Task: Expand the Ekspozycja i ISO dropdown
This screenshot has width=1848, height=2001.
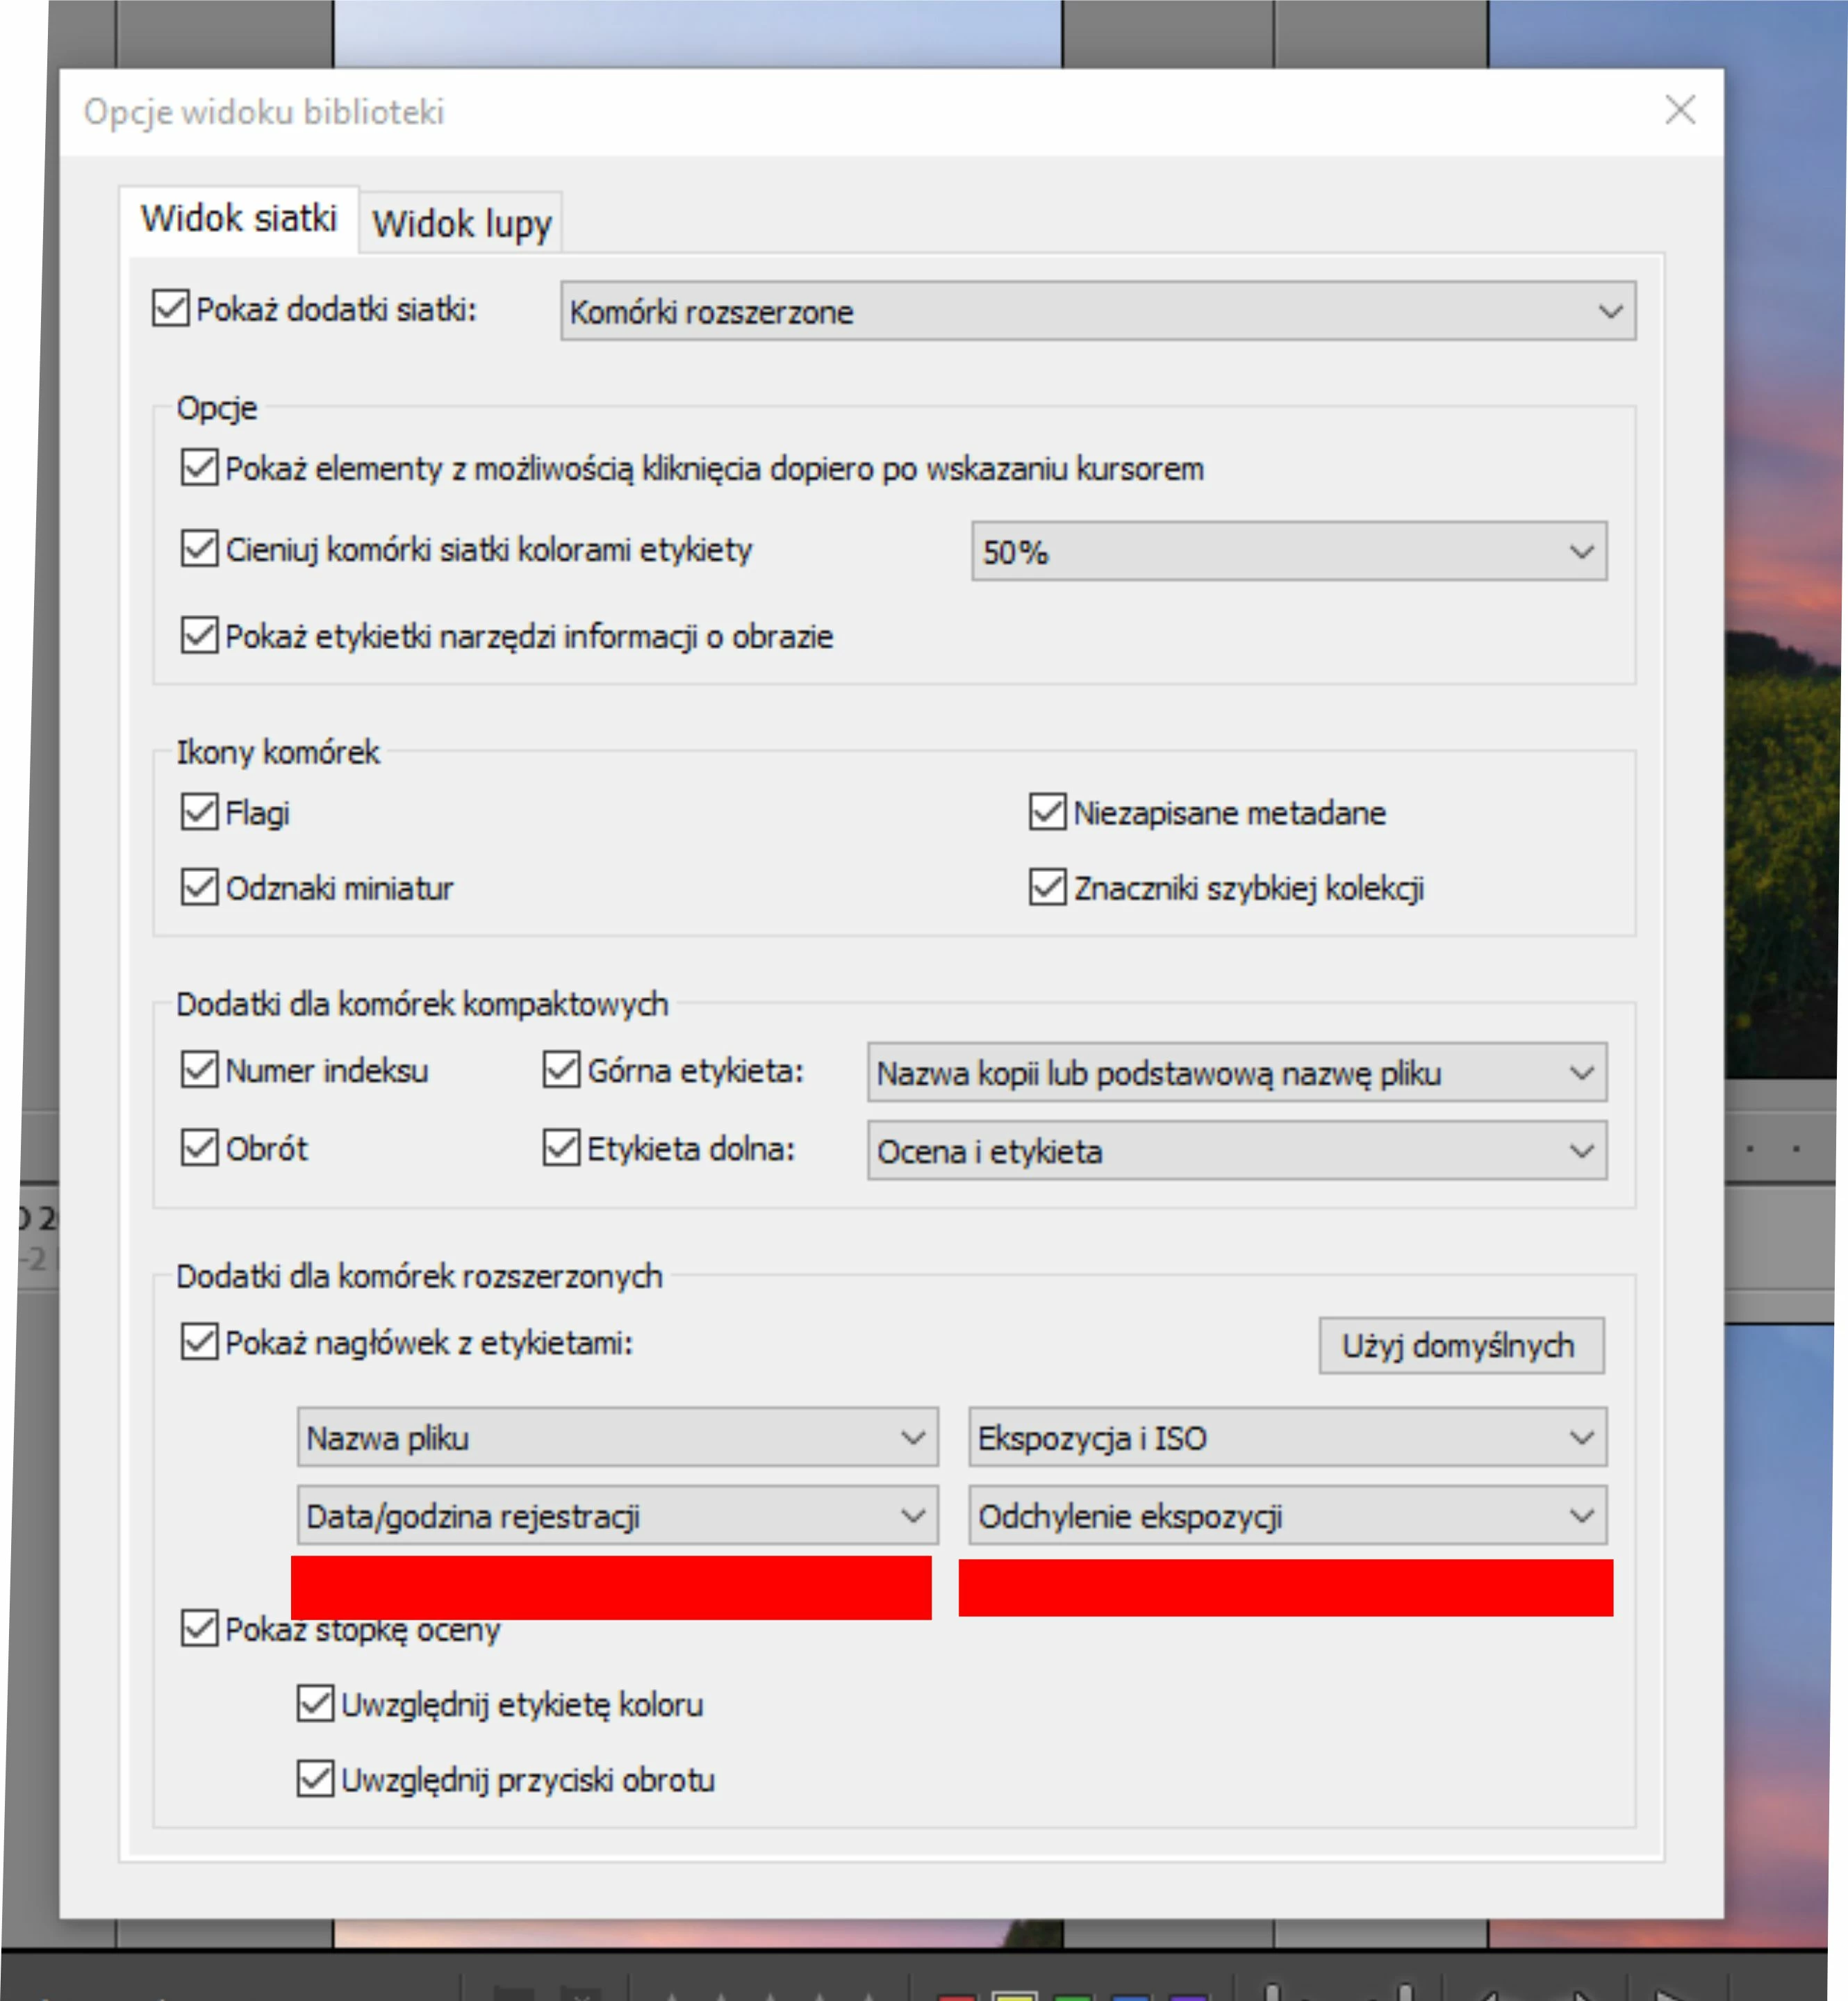Action: coord(1287,1438)
